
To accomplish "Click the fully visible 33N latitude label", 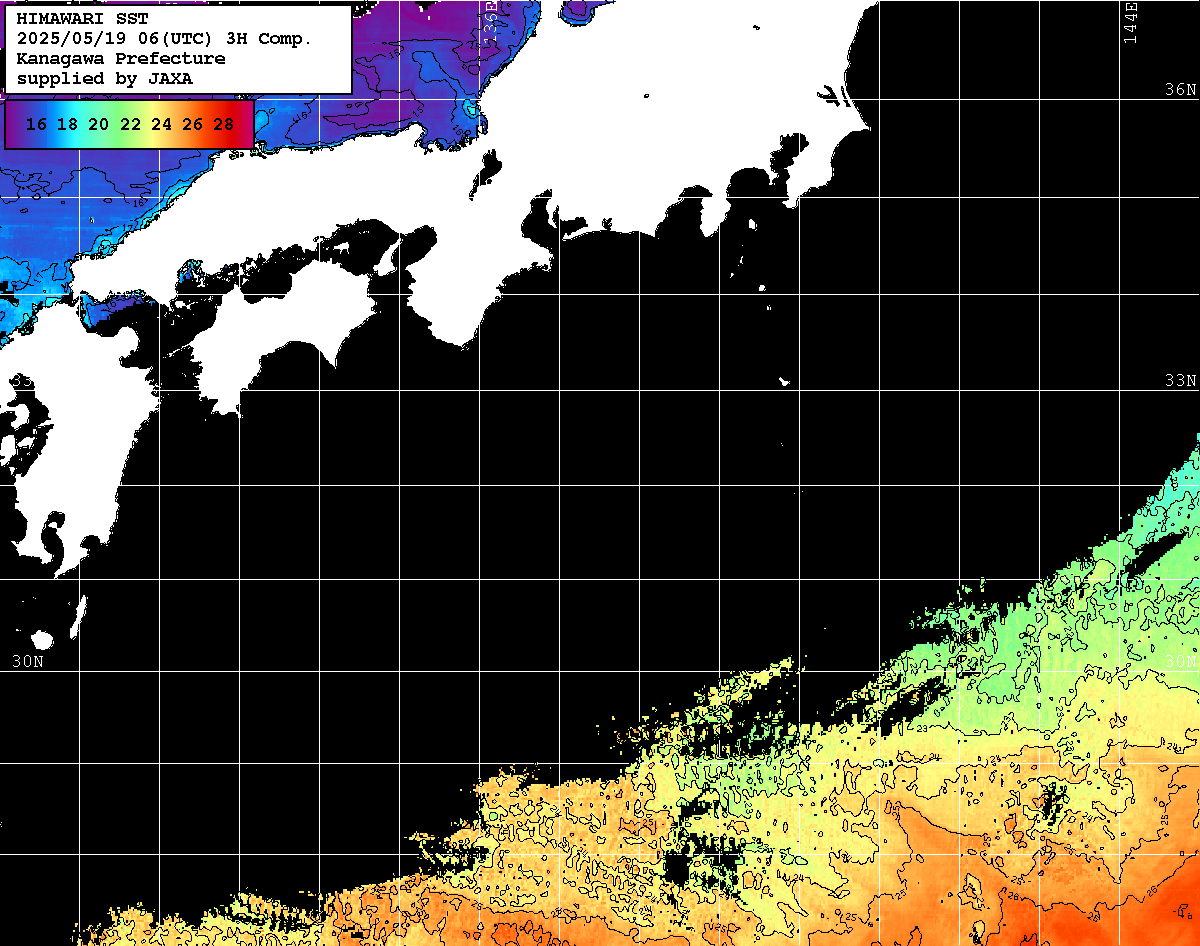I will tap(1179, 381).
